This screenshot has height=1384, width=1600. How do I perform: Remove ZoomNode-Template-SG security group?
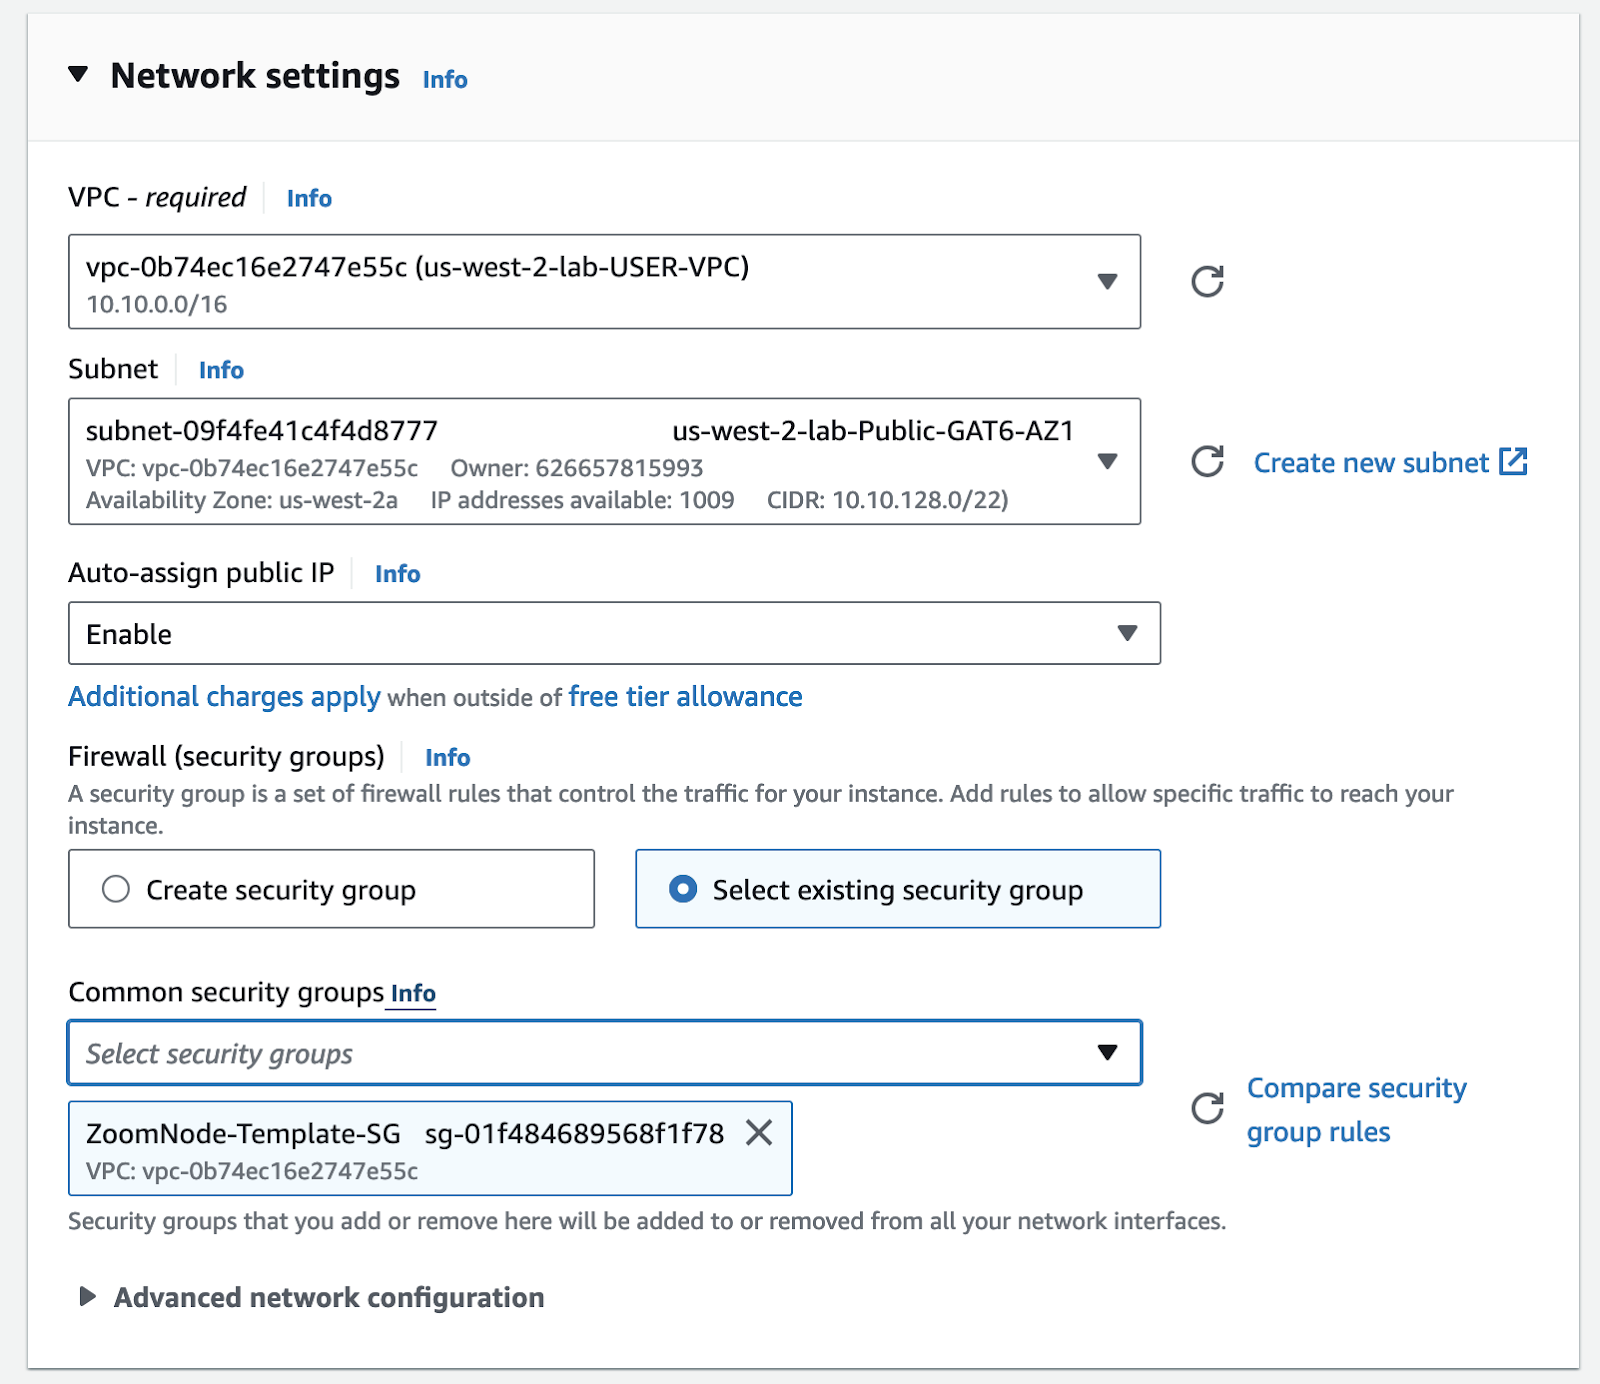click(x=759, y=1133)
